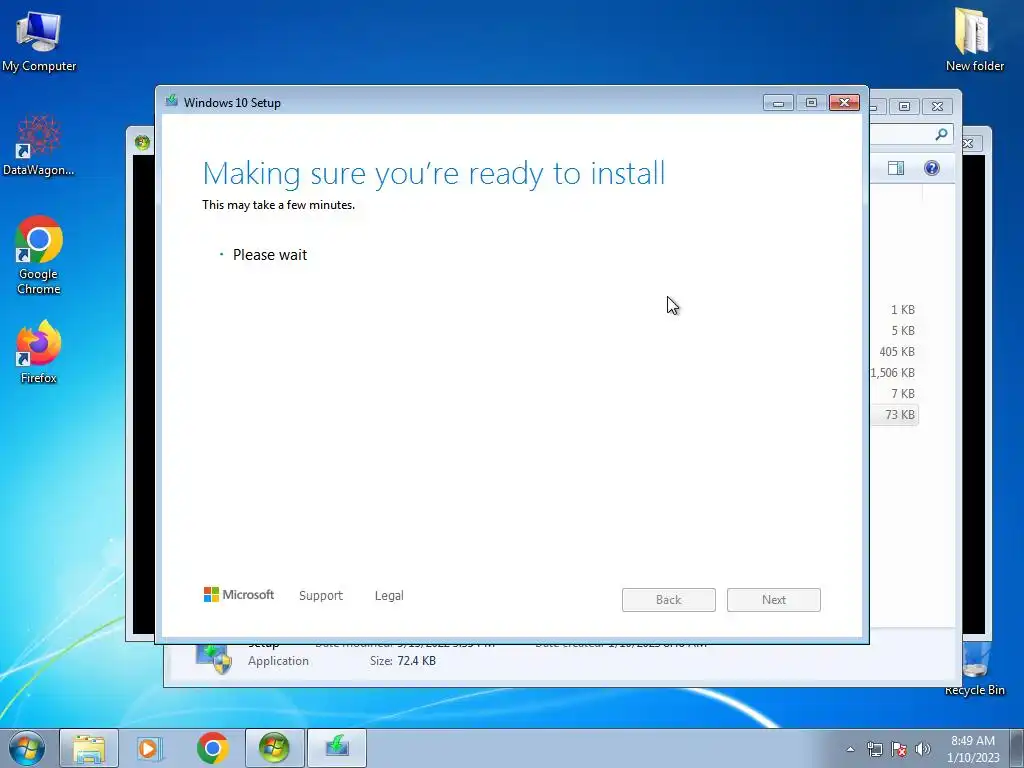Viewport: 1024px width, 768px height.
Task: Click the search magnifier in Explorer window
Action: [941, 135]
